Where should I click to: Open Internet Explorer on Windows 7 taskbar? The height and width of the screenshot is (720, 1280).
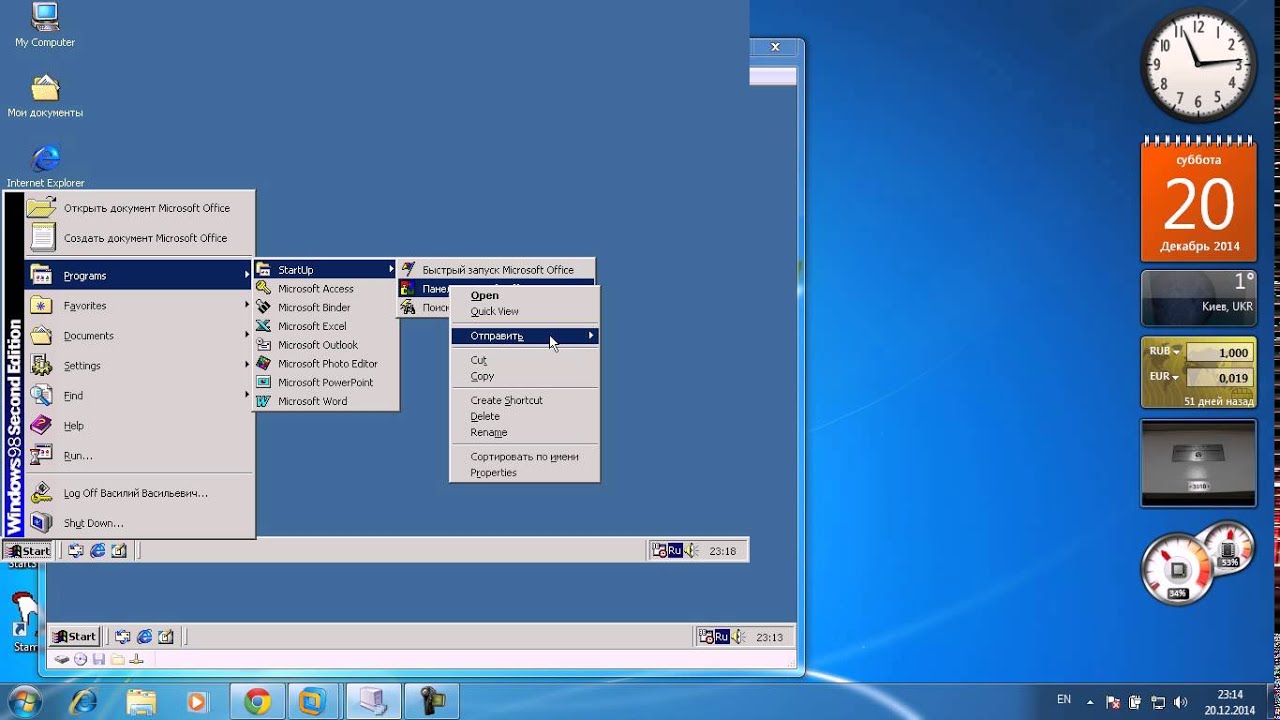pos(83,702)
